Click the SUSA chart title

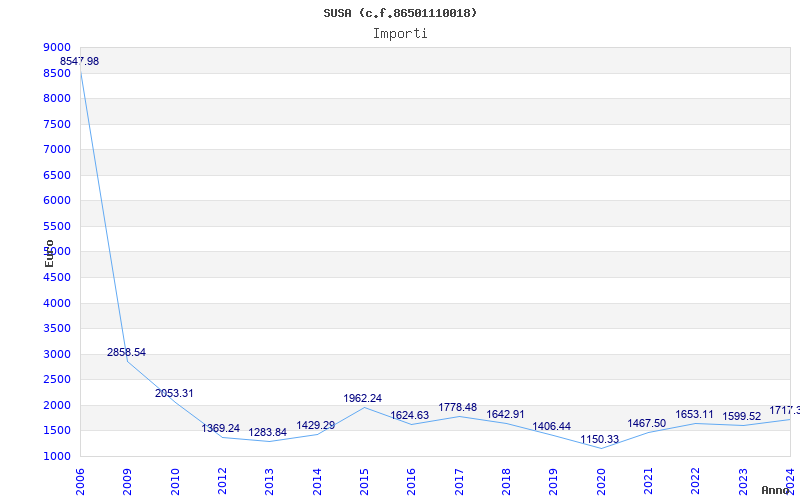400,13
